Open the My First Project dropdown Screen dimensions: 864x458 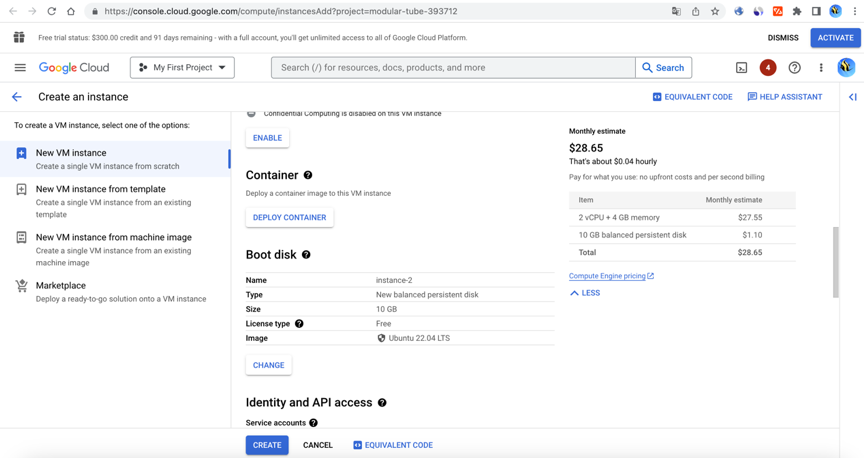pyautogui.click(x=182, y=68)
